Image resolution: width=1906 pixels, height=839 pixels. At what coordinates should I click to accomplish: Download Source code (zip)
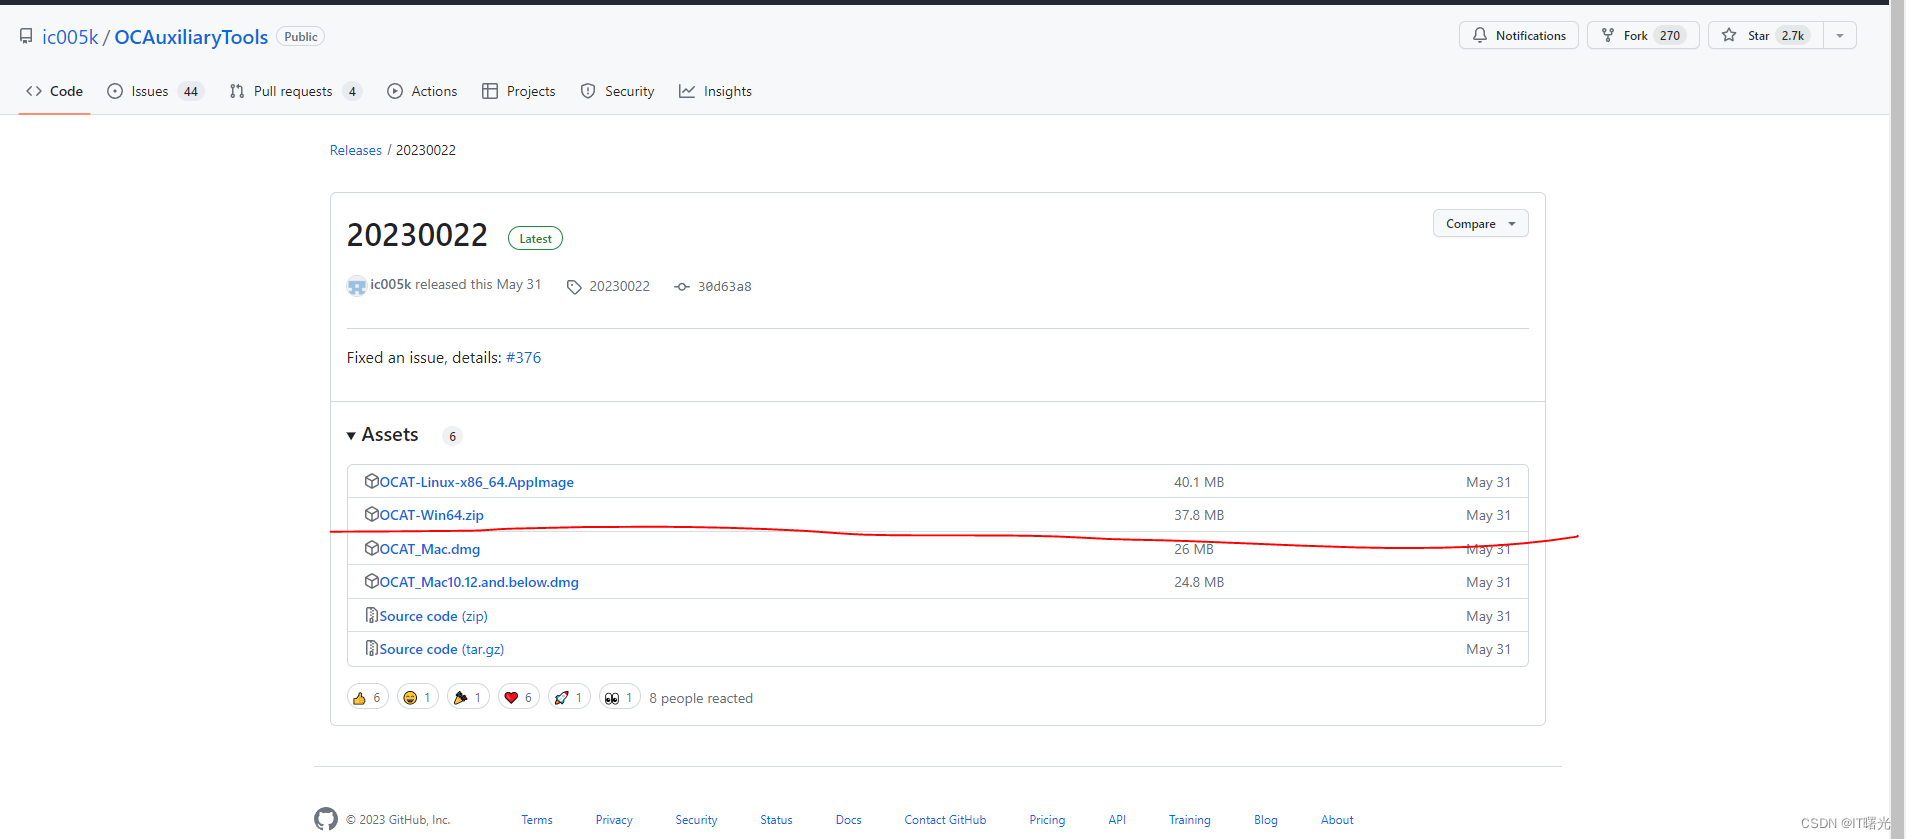click(x=433, y=616)
